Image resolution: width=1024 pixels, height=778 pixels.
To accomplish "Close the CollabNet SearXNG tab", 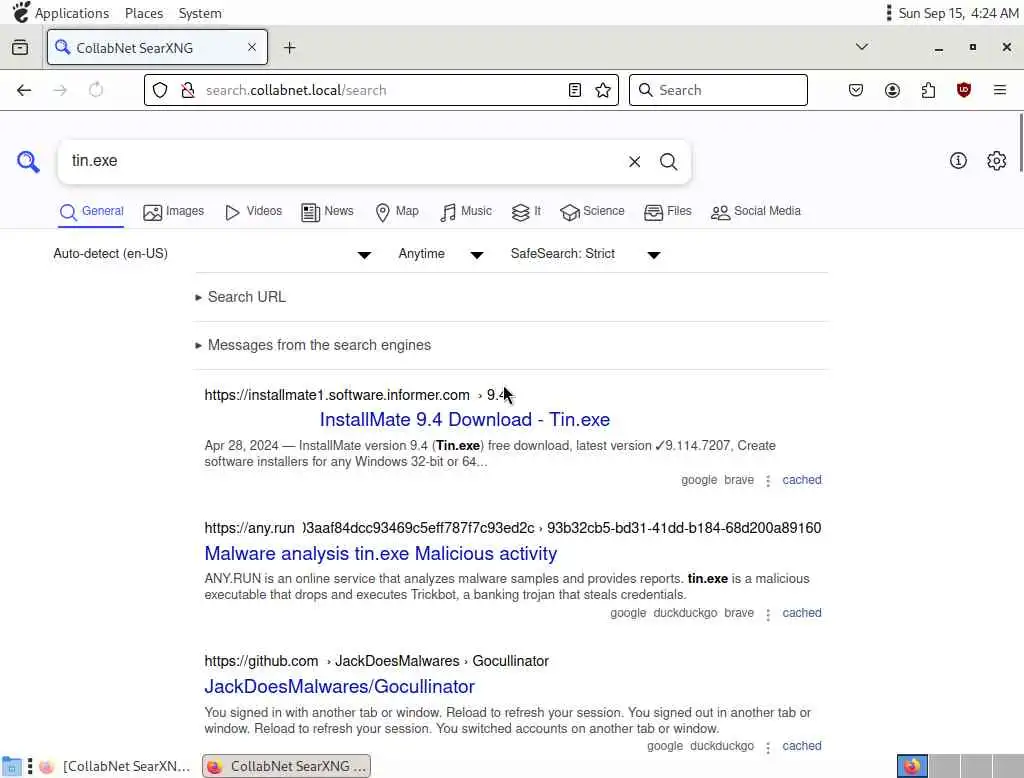I will coord(251,47).
